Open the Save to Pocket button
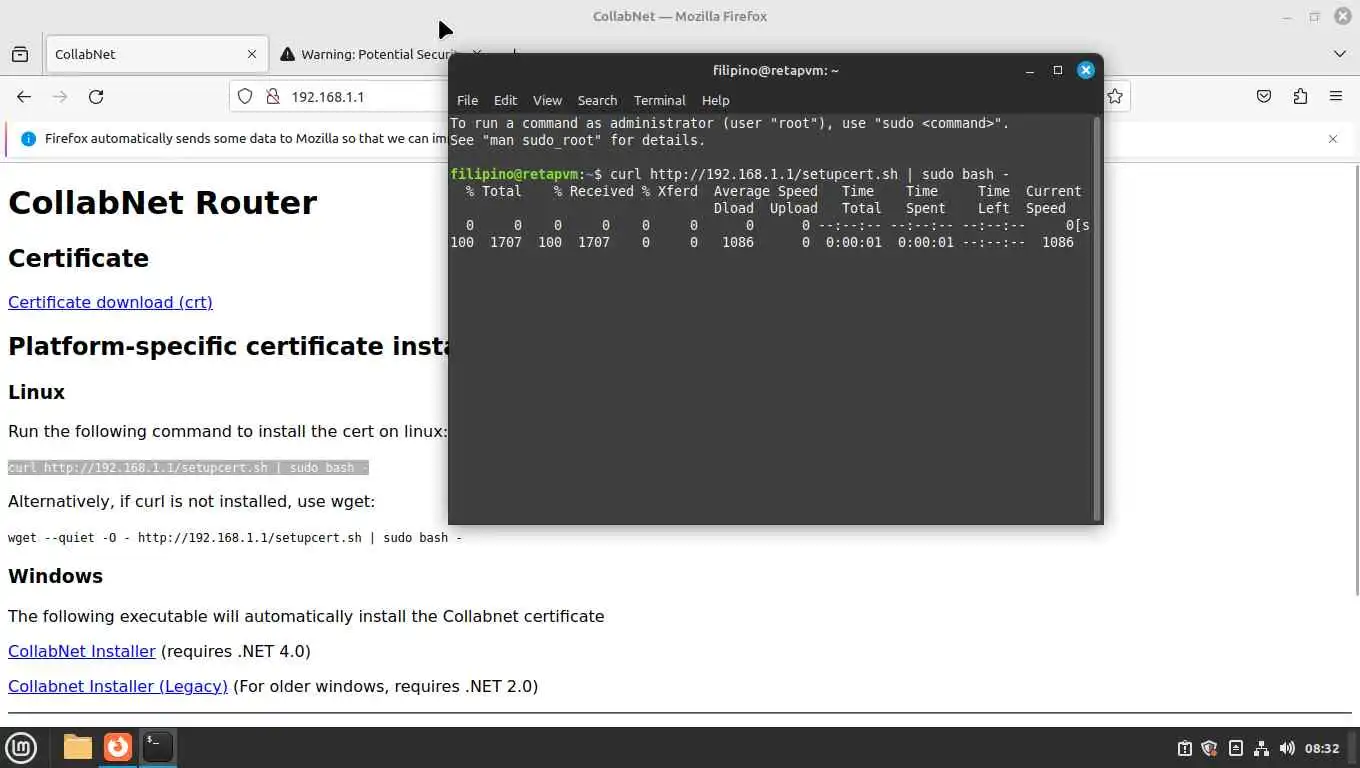 point(1264,97)
